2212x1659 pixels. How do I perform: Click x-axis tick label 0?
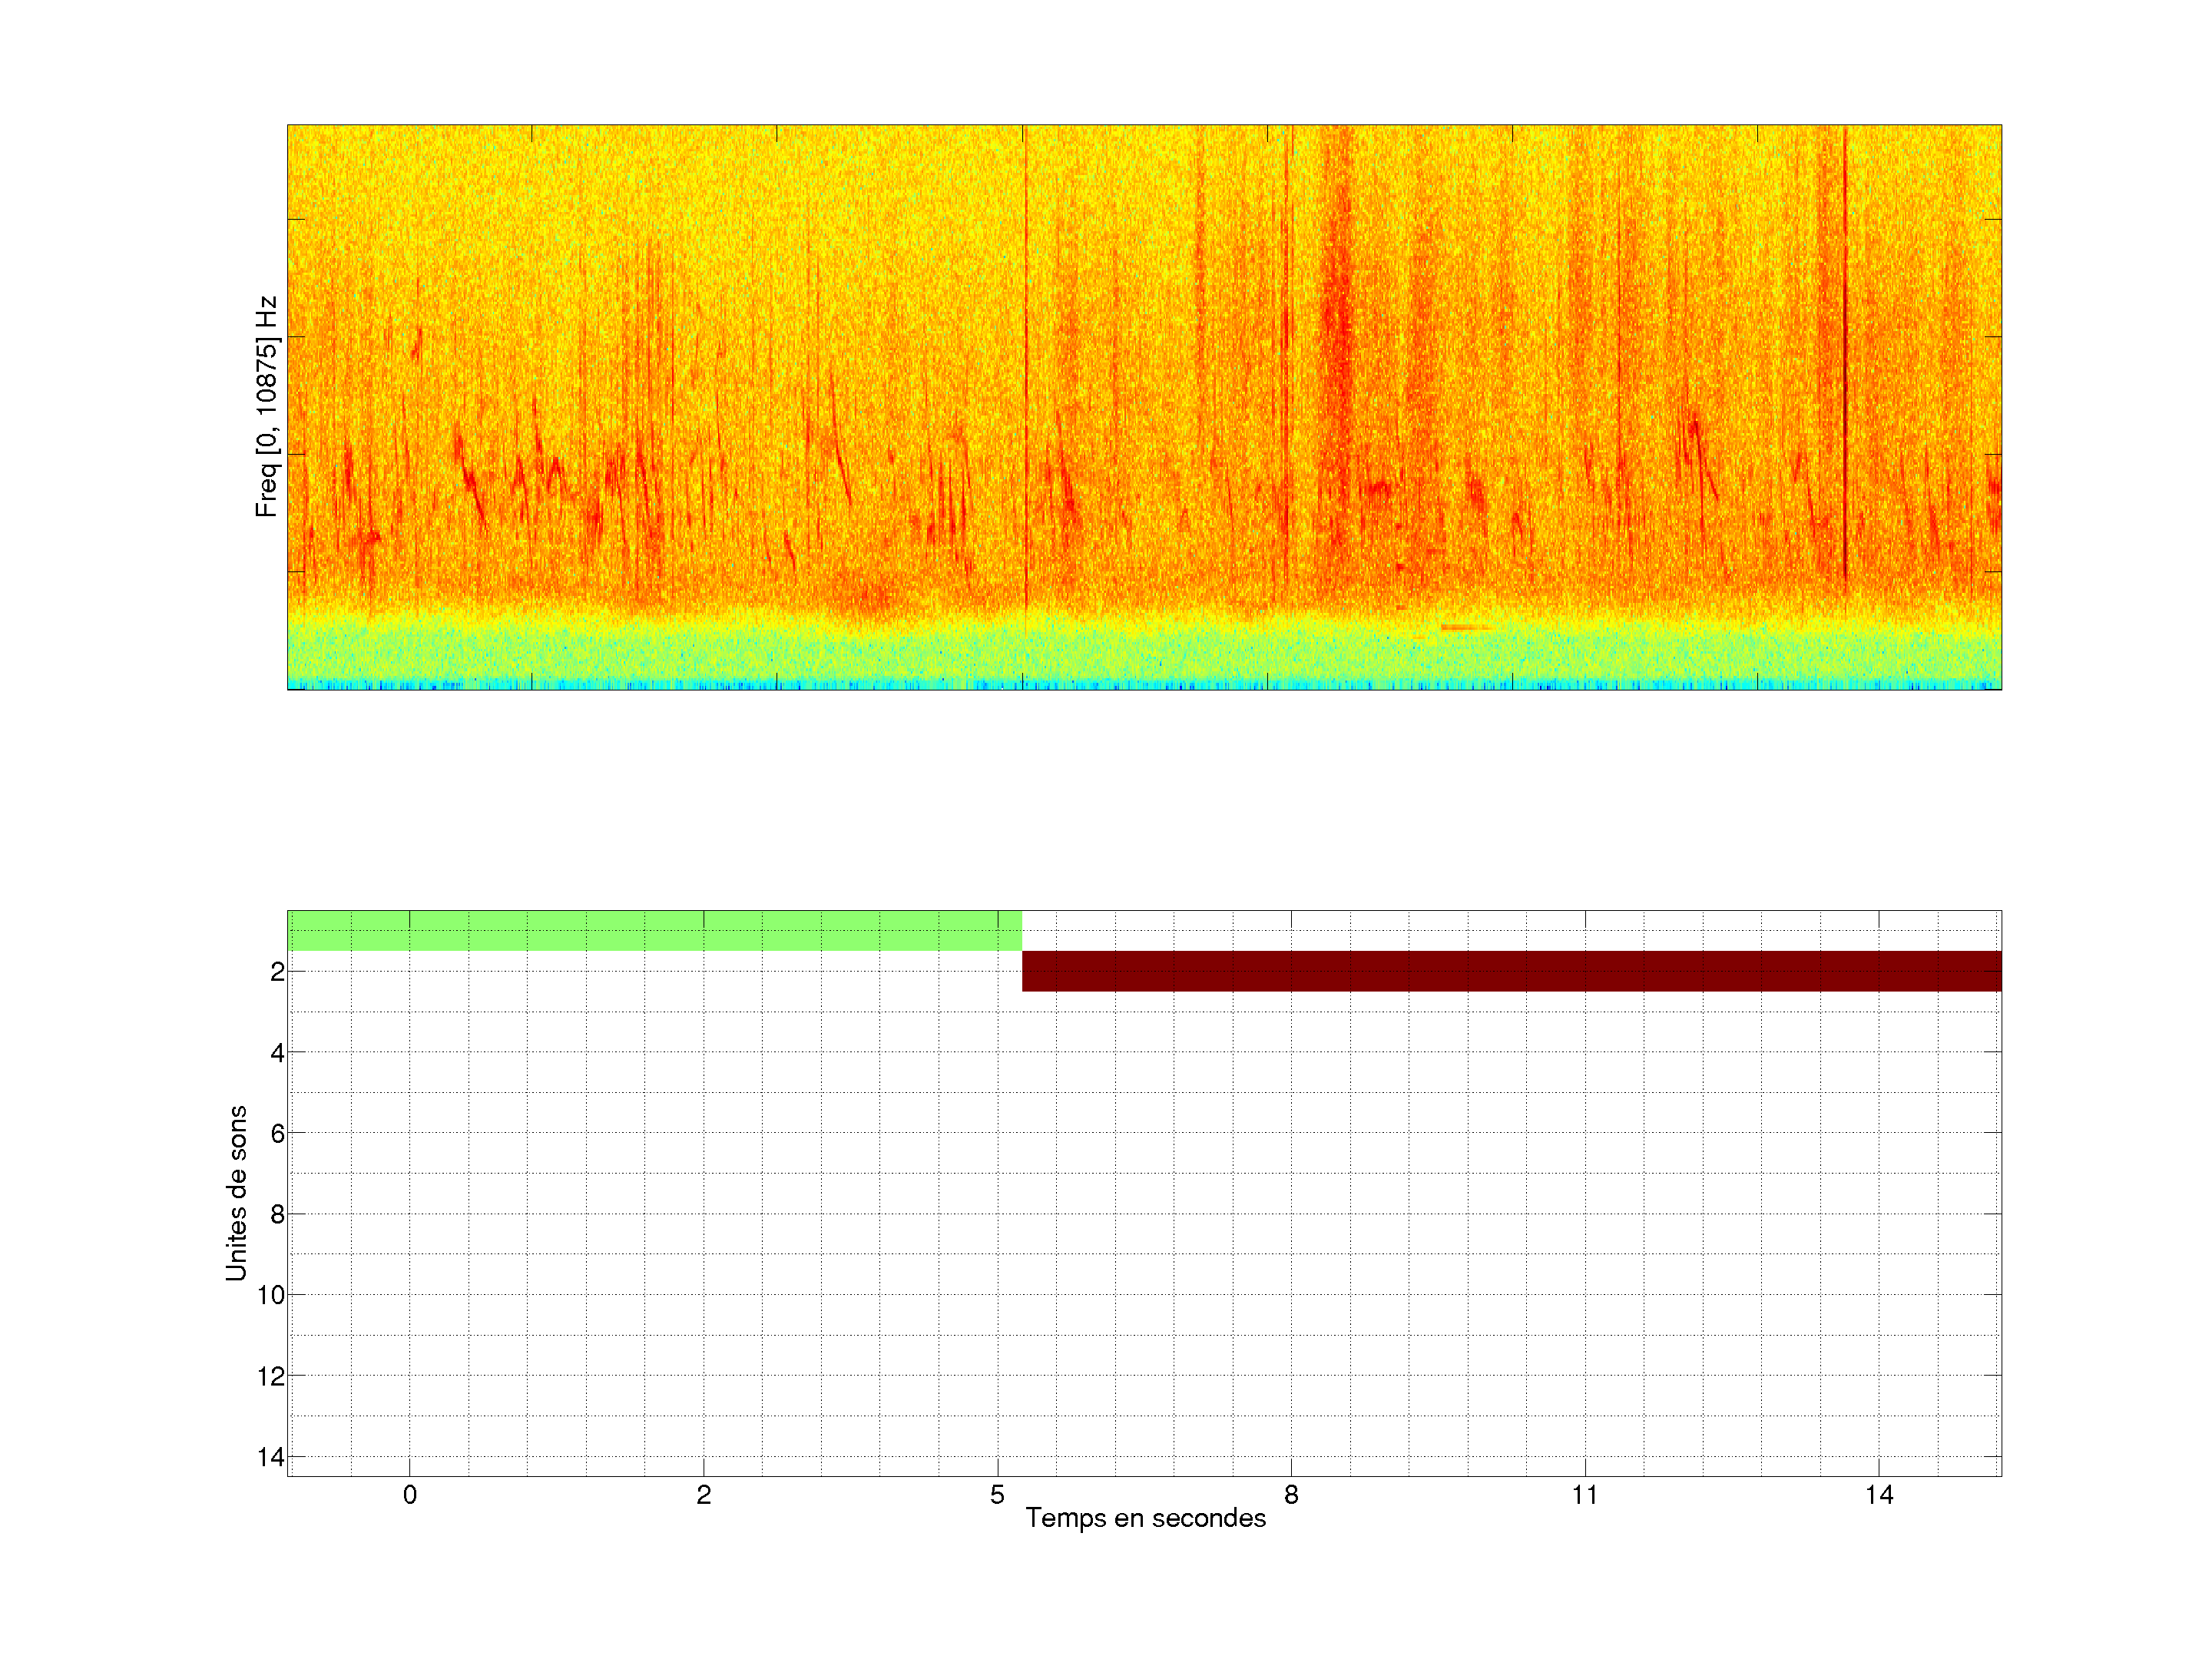click(x=410, y=1495)
